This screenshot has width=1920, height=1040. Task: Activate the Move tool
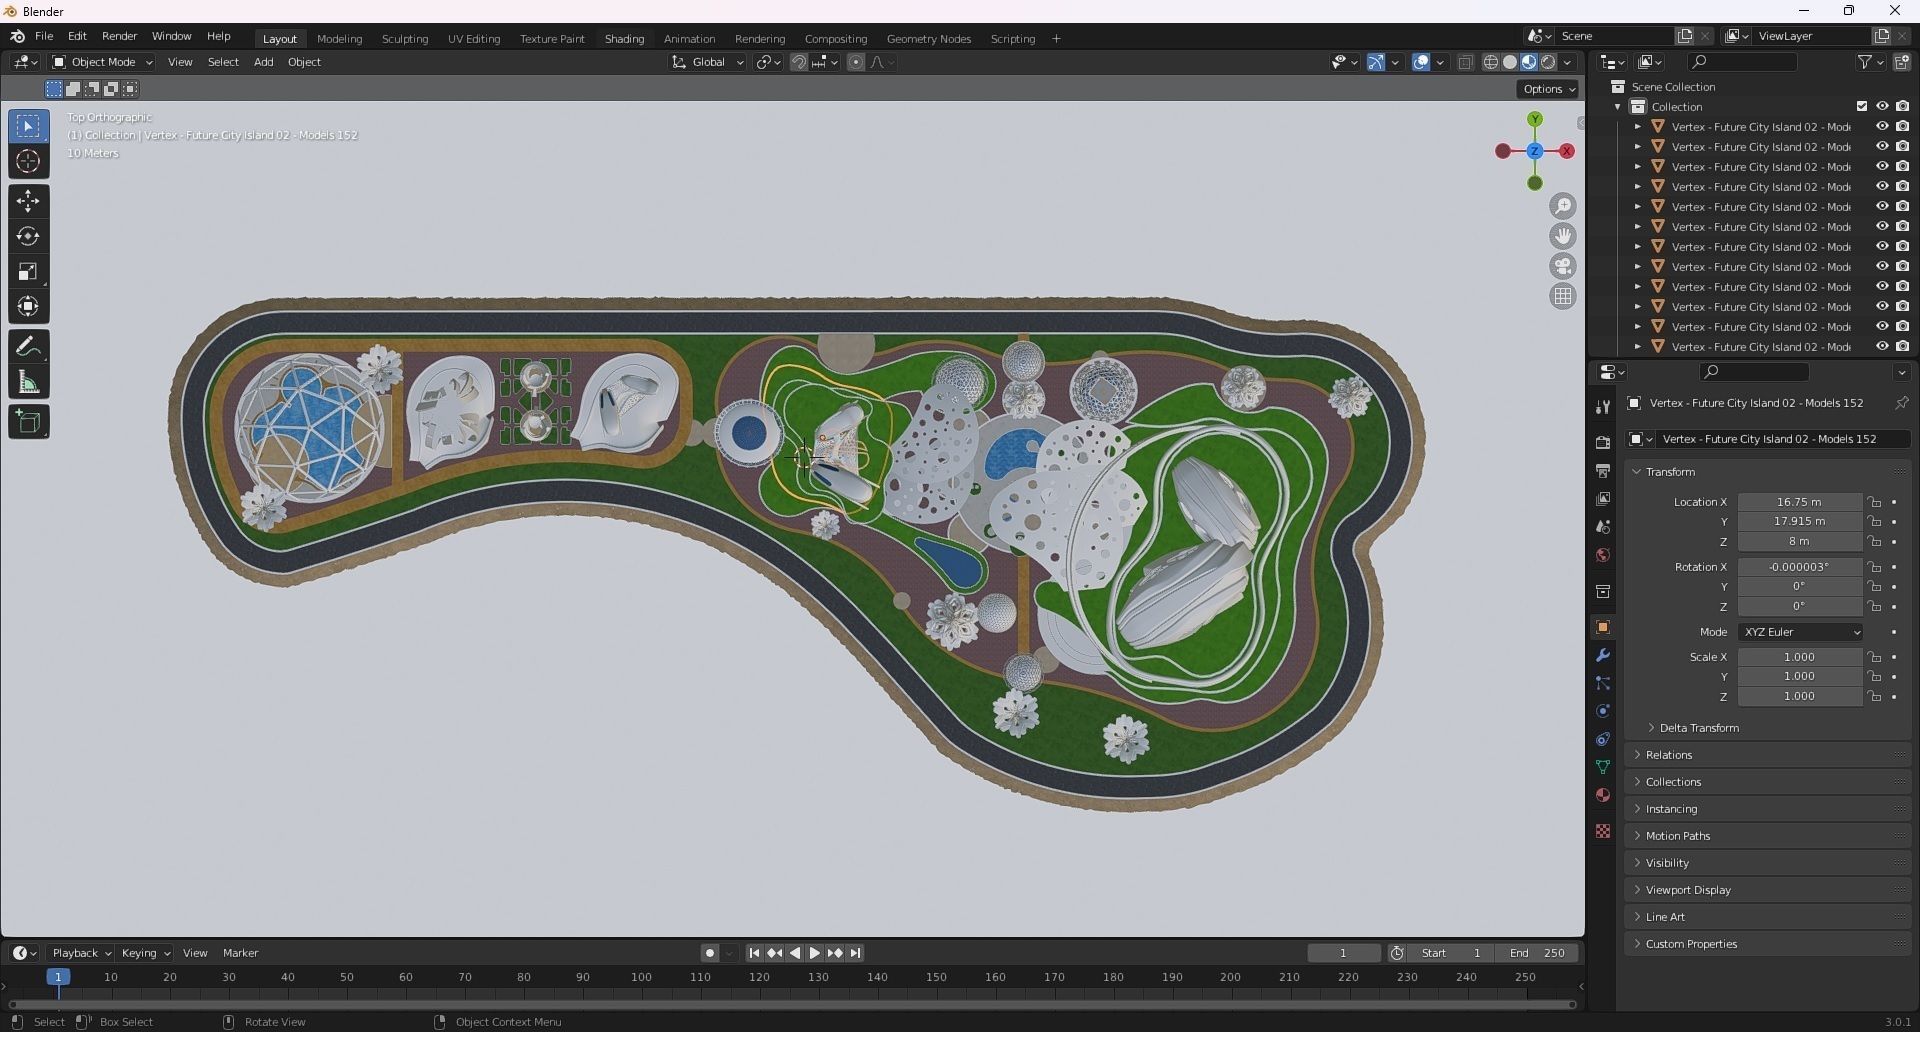click(28, 201)
